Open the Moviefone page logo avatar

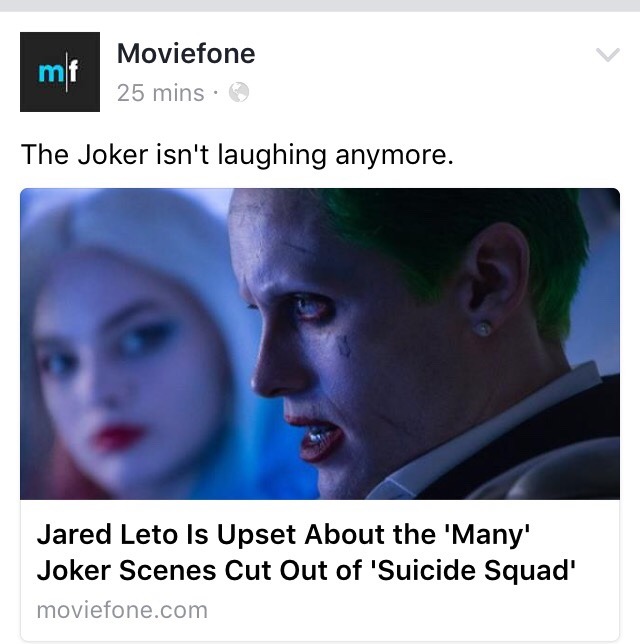pyautogui.click(x=60, y=71)
